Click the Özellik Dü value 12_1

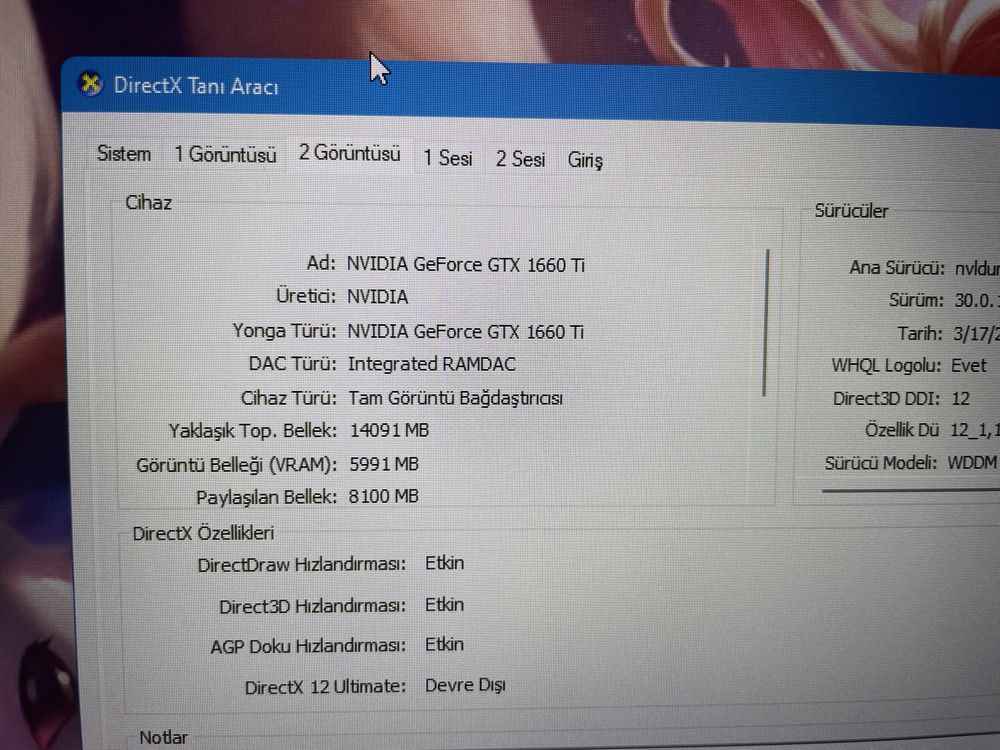(974, 430)
